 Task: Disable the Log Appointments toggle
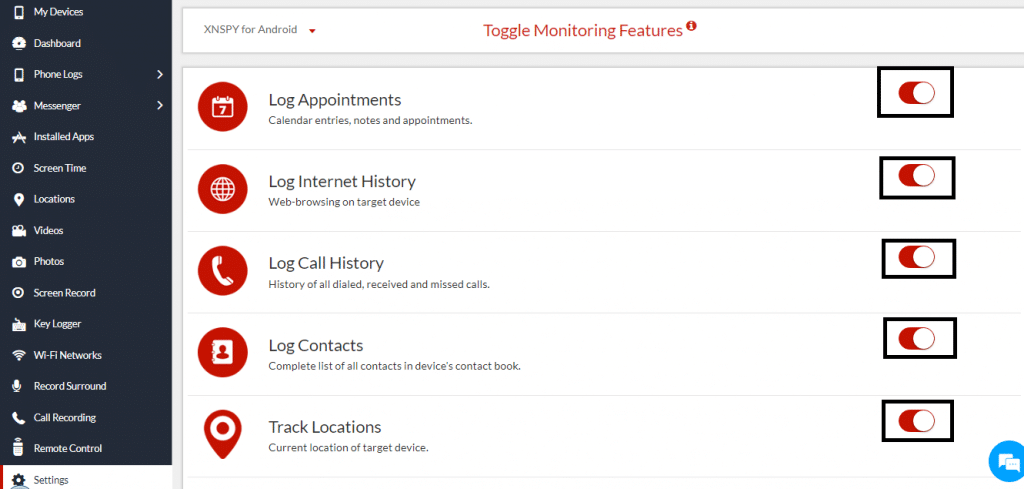(916, 93)
